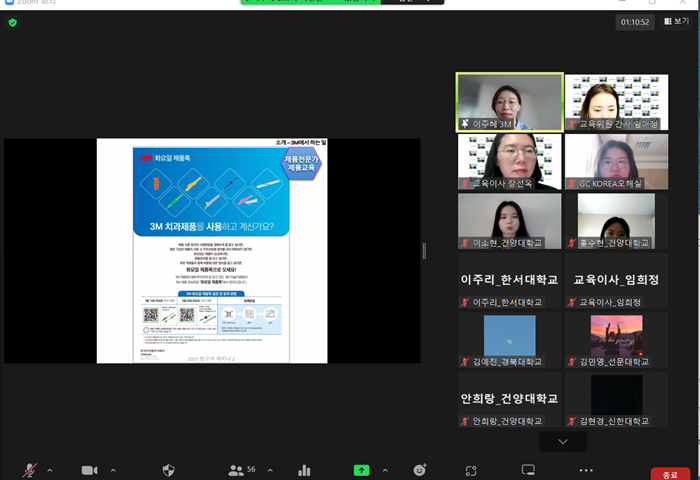Click muted mic icon on 이소현_건양대학교
This screenshot has width=700, height=480.
[x=465, y=243]
